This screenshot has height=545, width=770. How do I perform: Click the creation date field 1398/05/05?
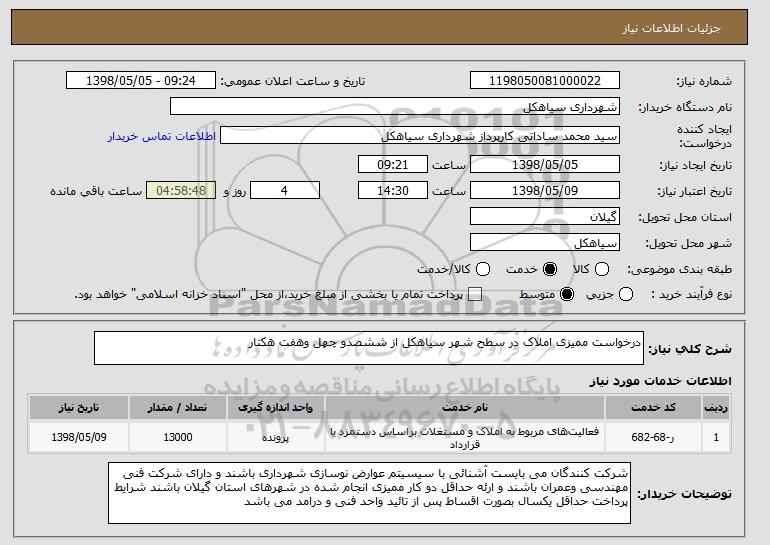pos(545,164)
